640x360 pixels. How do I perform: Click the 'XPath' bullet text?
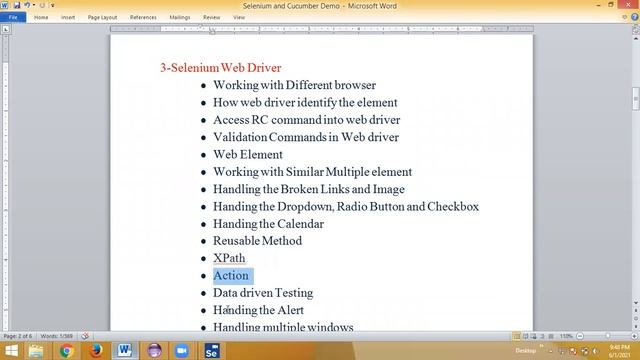click(x=229, y=258)
